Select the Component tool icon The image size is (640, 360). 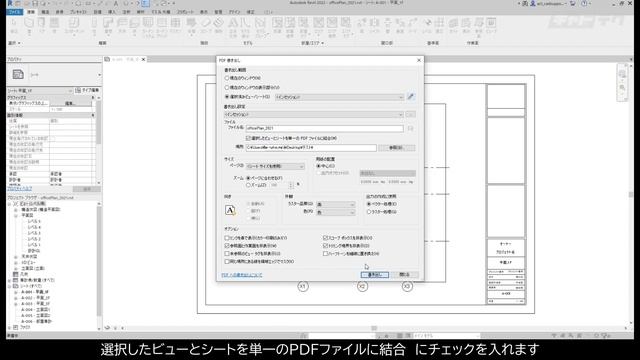pos(74,23)
